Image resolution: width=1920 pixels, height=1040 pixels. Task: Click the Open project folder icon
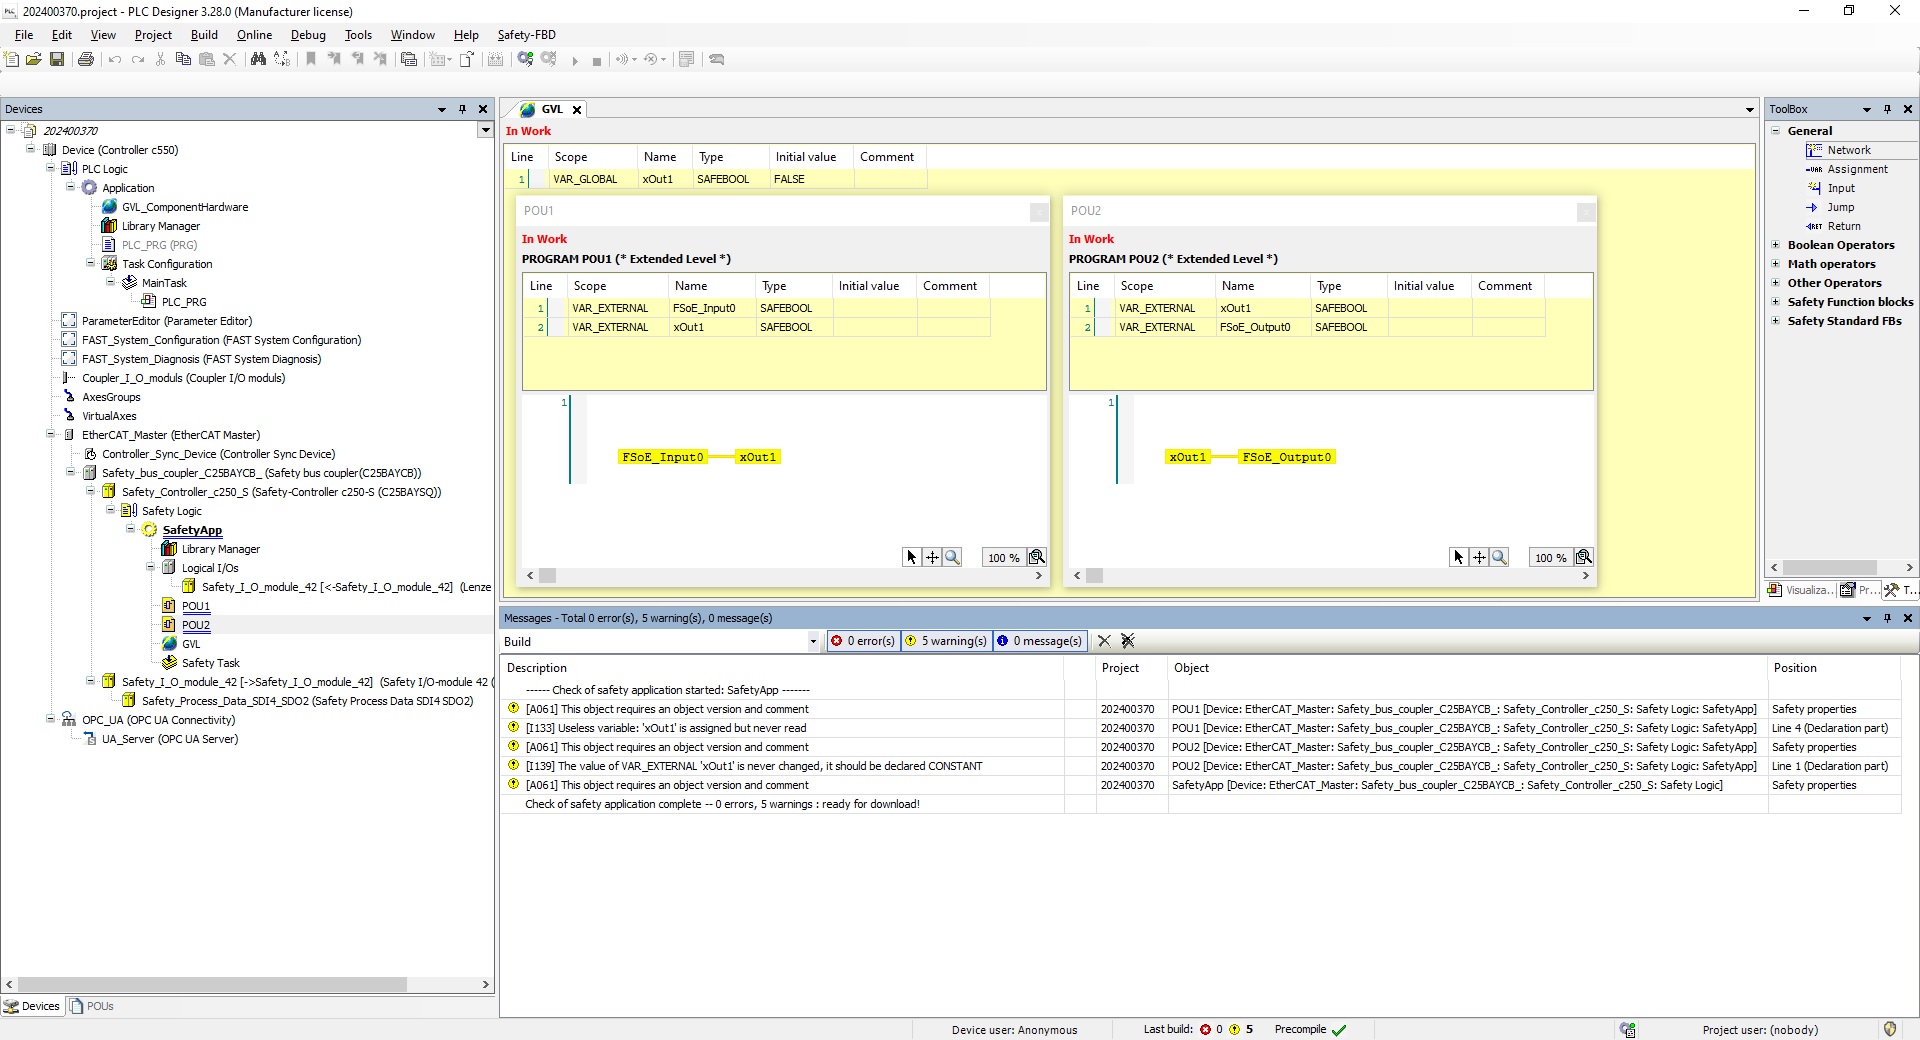point(34,60)
